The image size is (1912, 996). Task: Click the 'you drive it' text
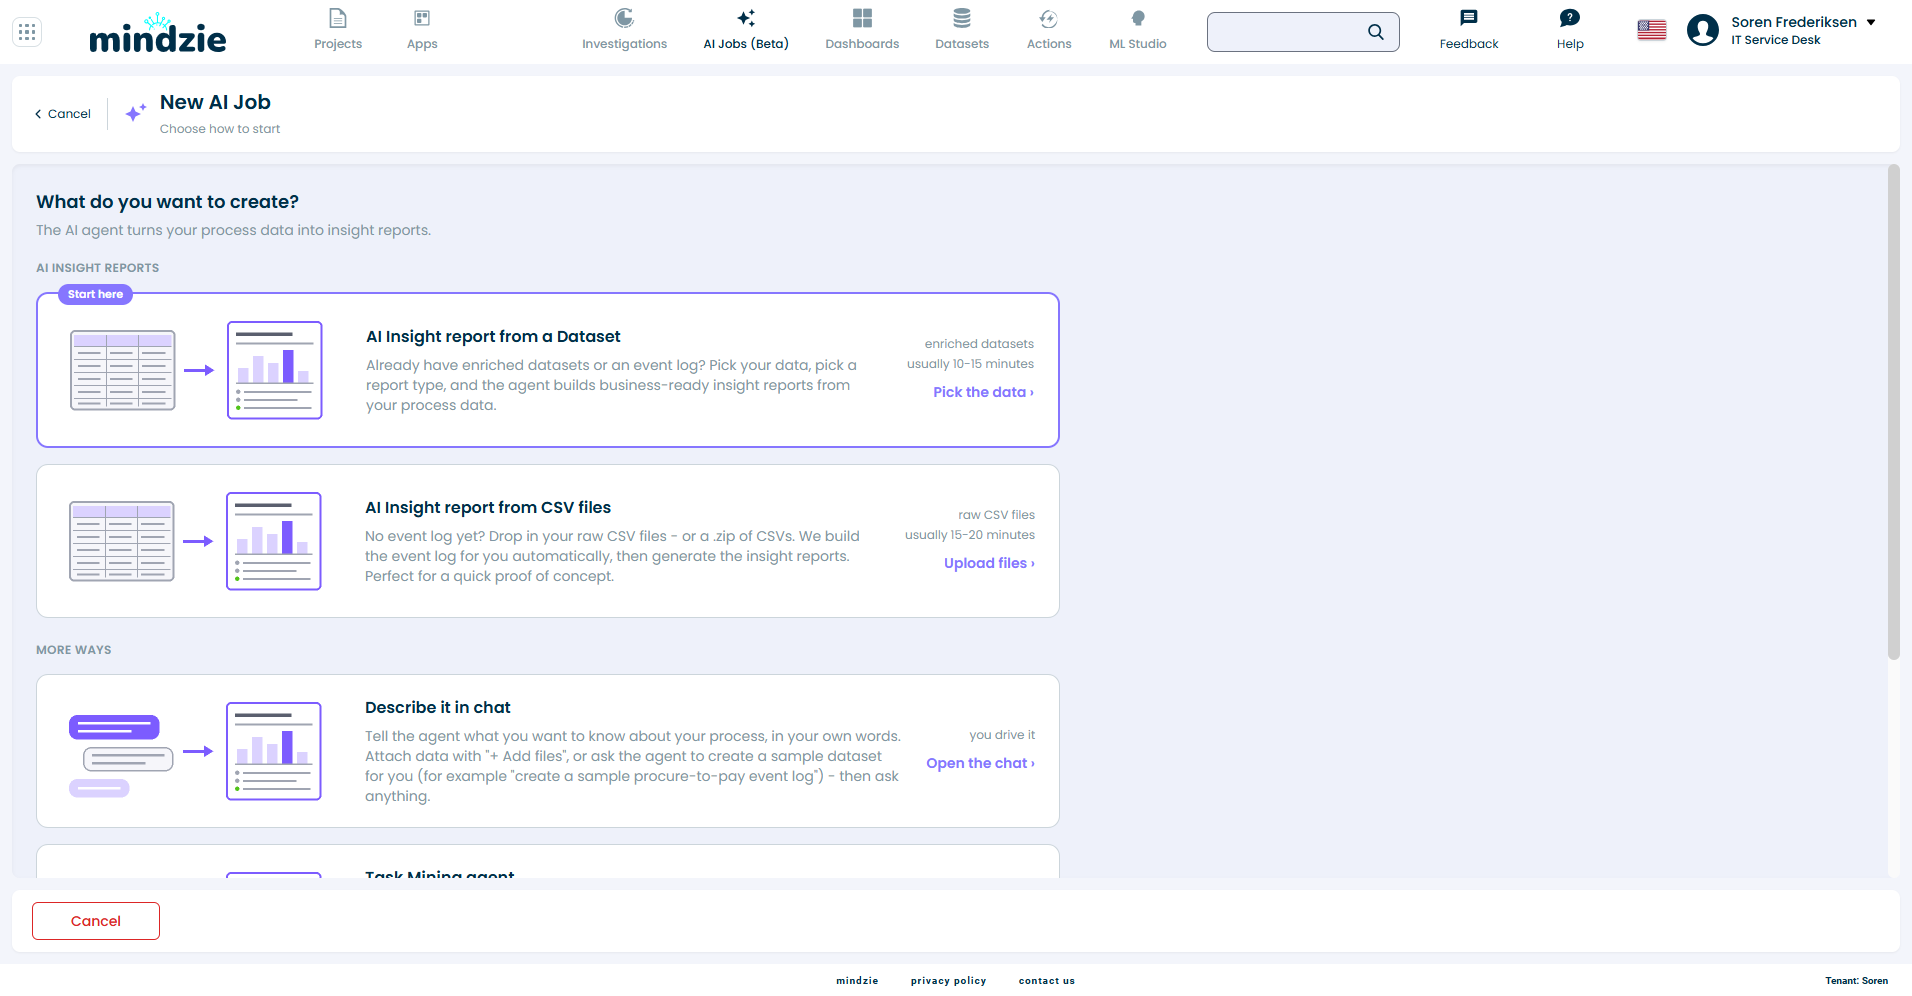1002,735
